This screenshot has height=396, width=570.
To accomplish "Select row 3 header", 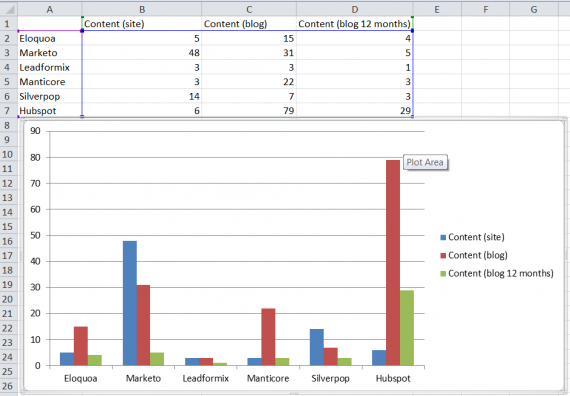I will coord(8,53).
